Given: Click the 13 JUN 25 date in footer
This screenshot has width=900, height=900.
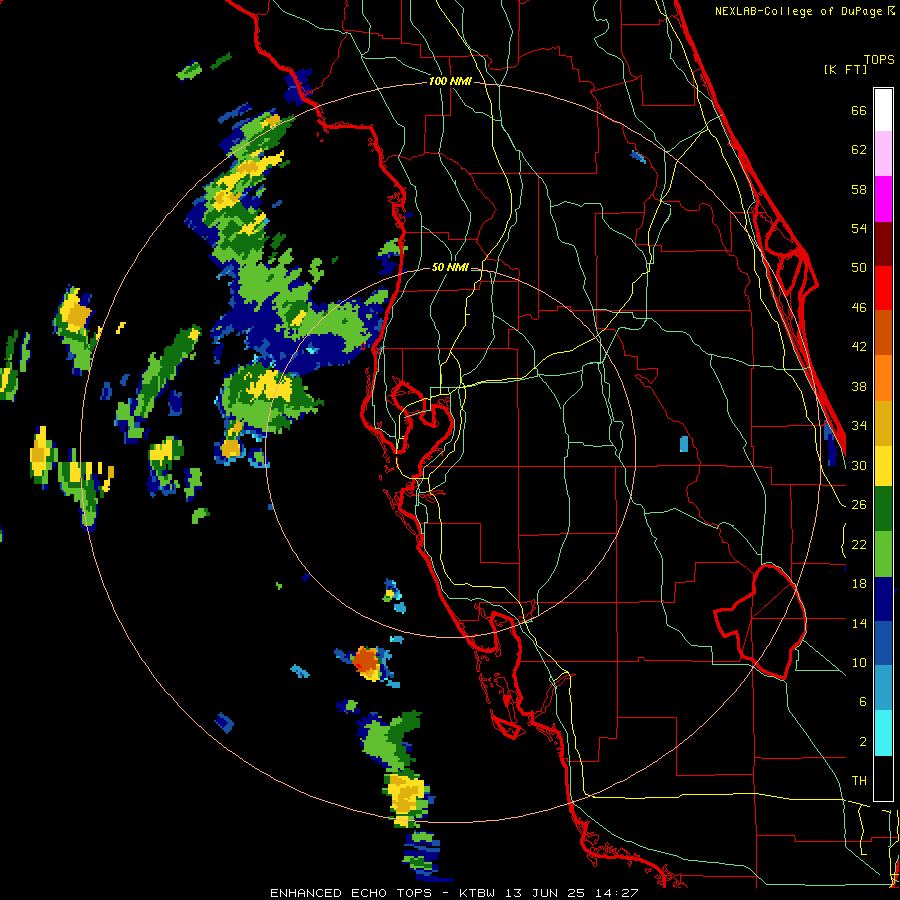Looking at the screenshot, I should coord(545,893).
